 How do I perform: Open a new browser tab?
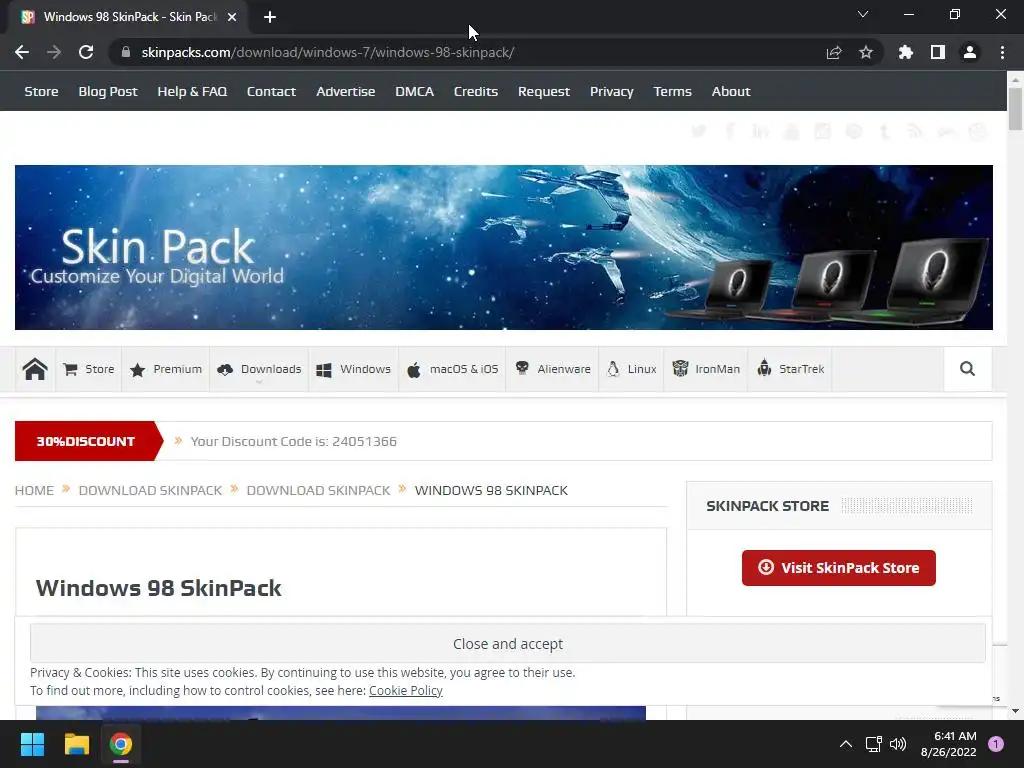click(270, 17)
